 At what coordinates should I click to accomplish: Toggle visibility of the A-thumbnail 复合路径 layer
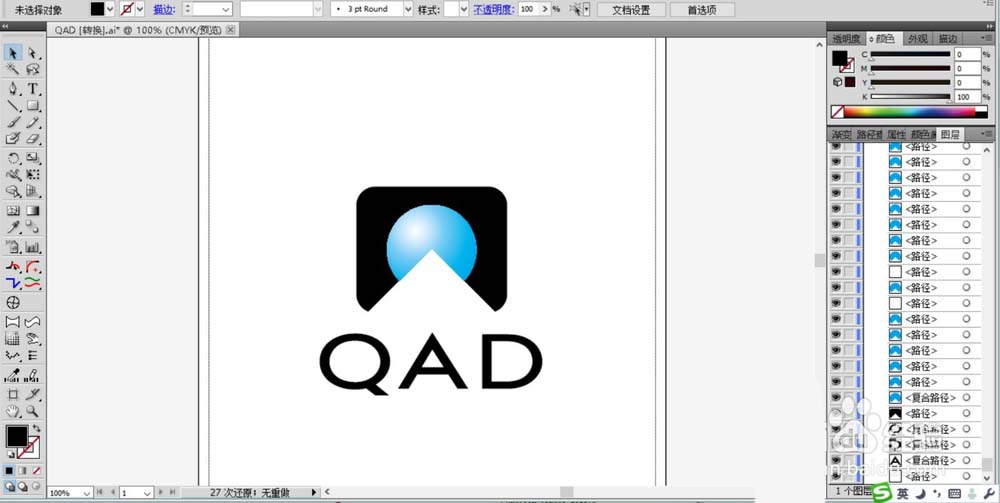(836, 460)
